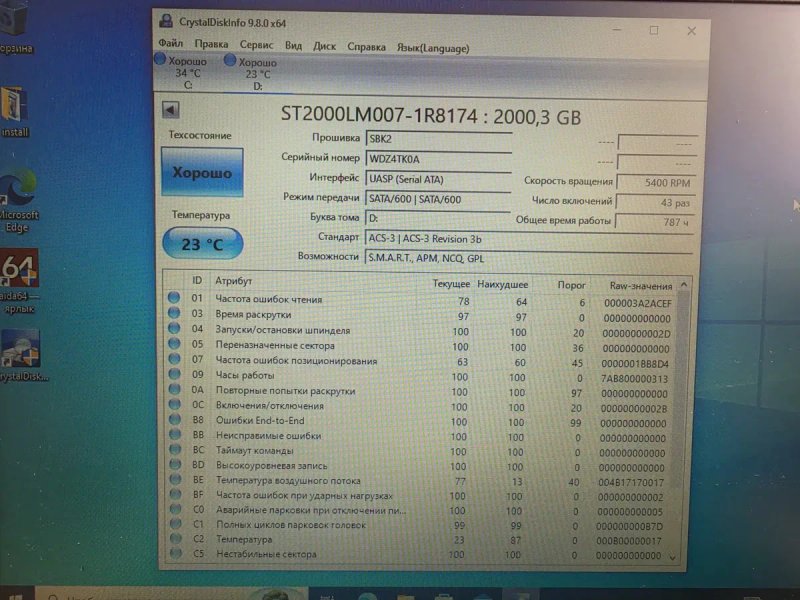Click the Порог column header
800x600 pixels.
click(x=571, y=285)
